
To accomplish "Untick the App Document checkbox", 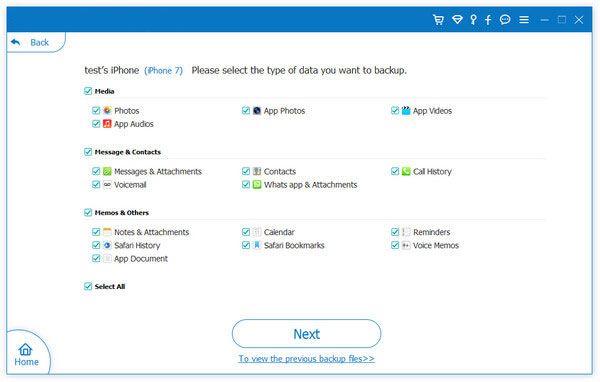I will pos(96,258).
